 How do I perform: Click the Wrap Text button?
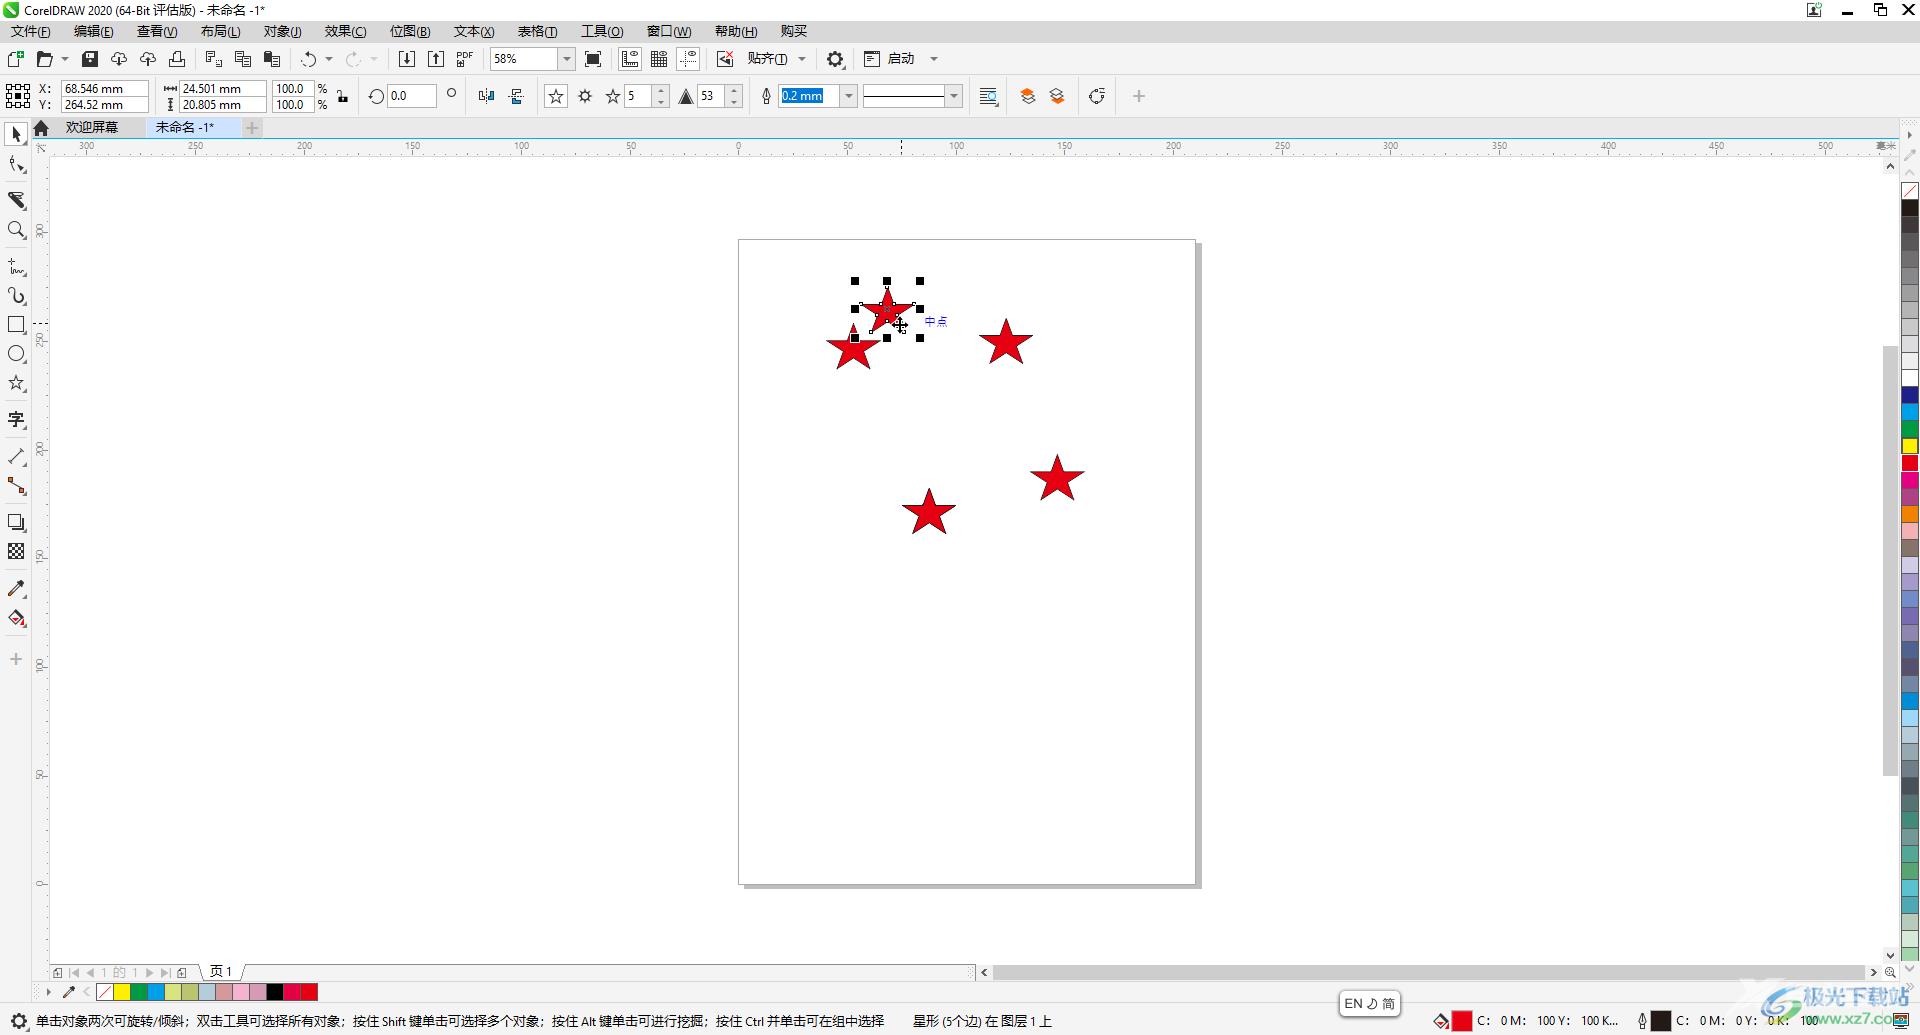(x=988, y=96)
